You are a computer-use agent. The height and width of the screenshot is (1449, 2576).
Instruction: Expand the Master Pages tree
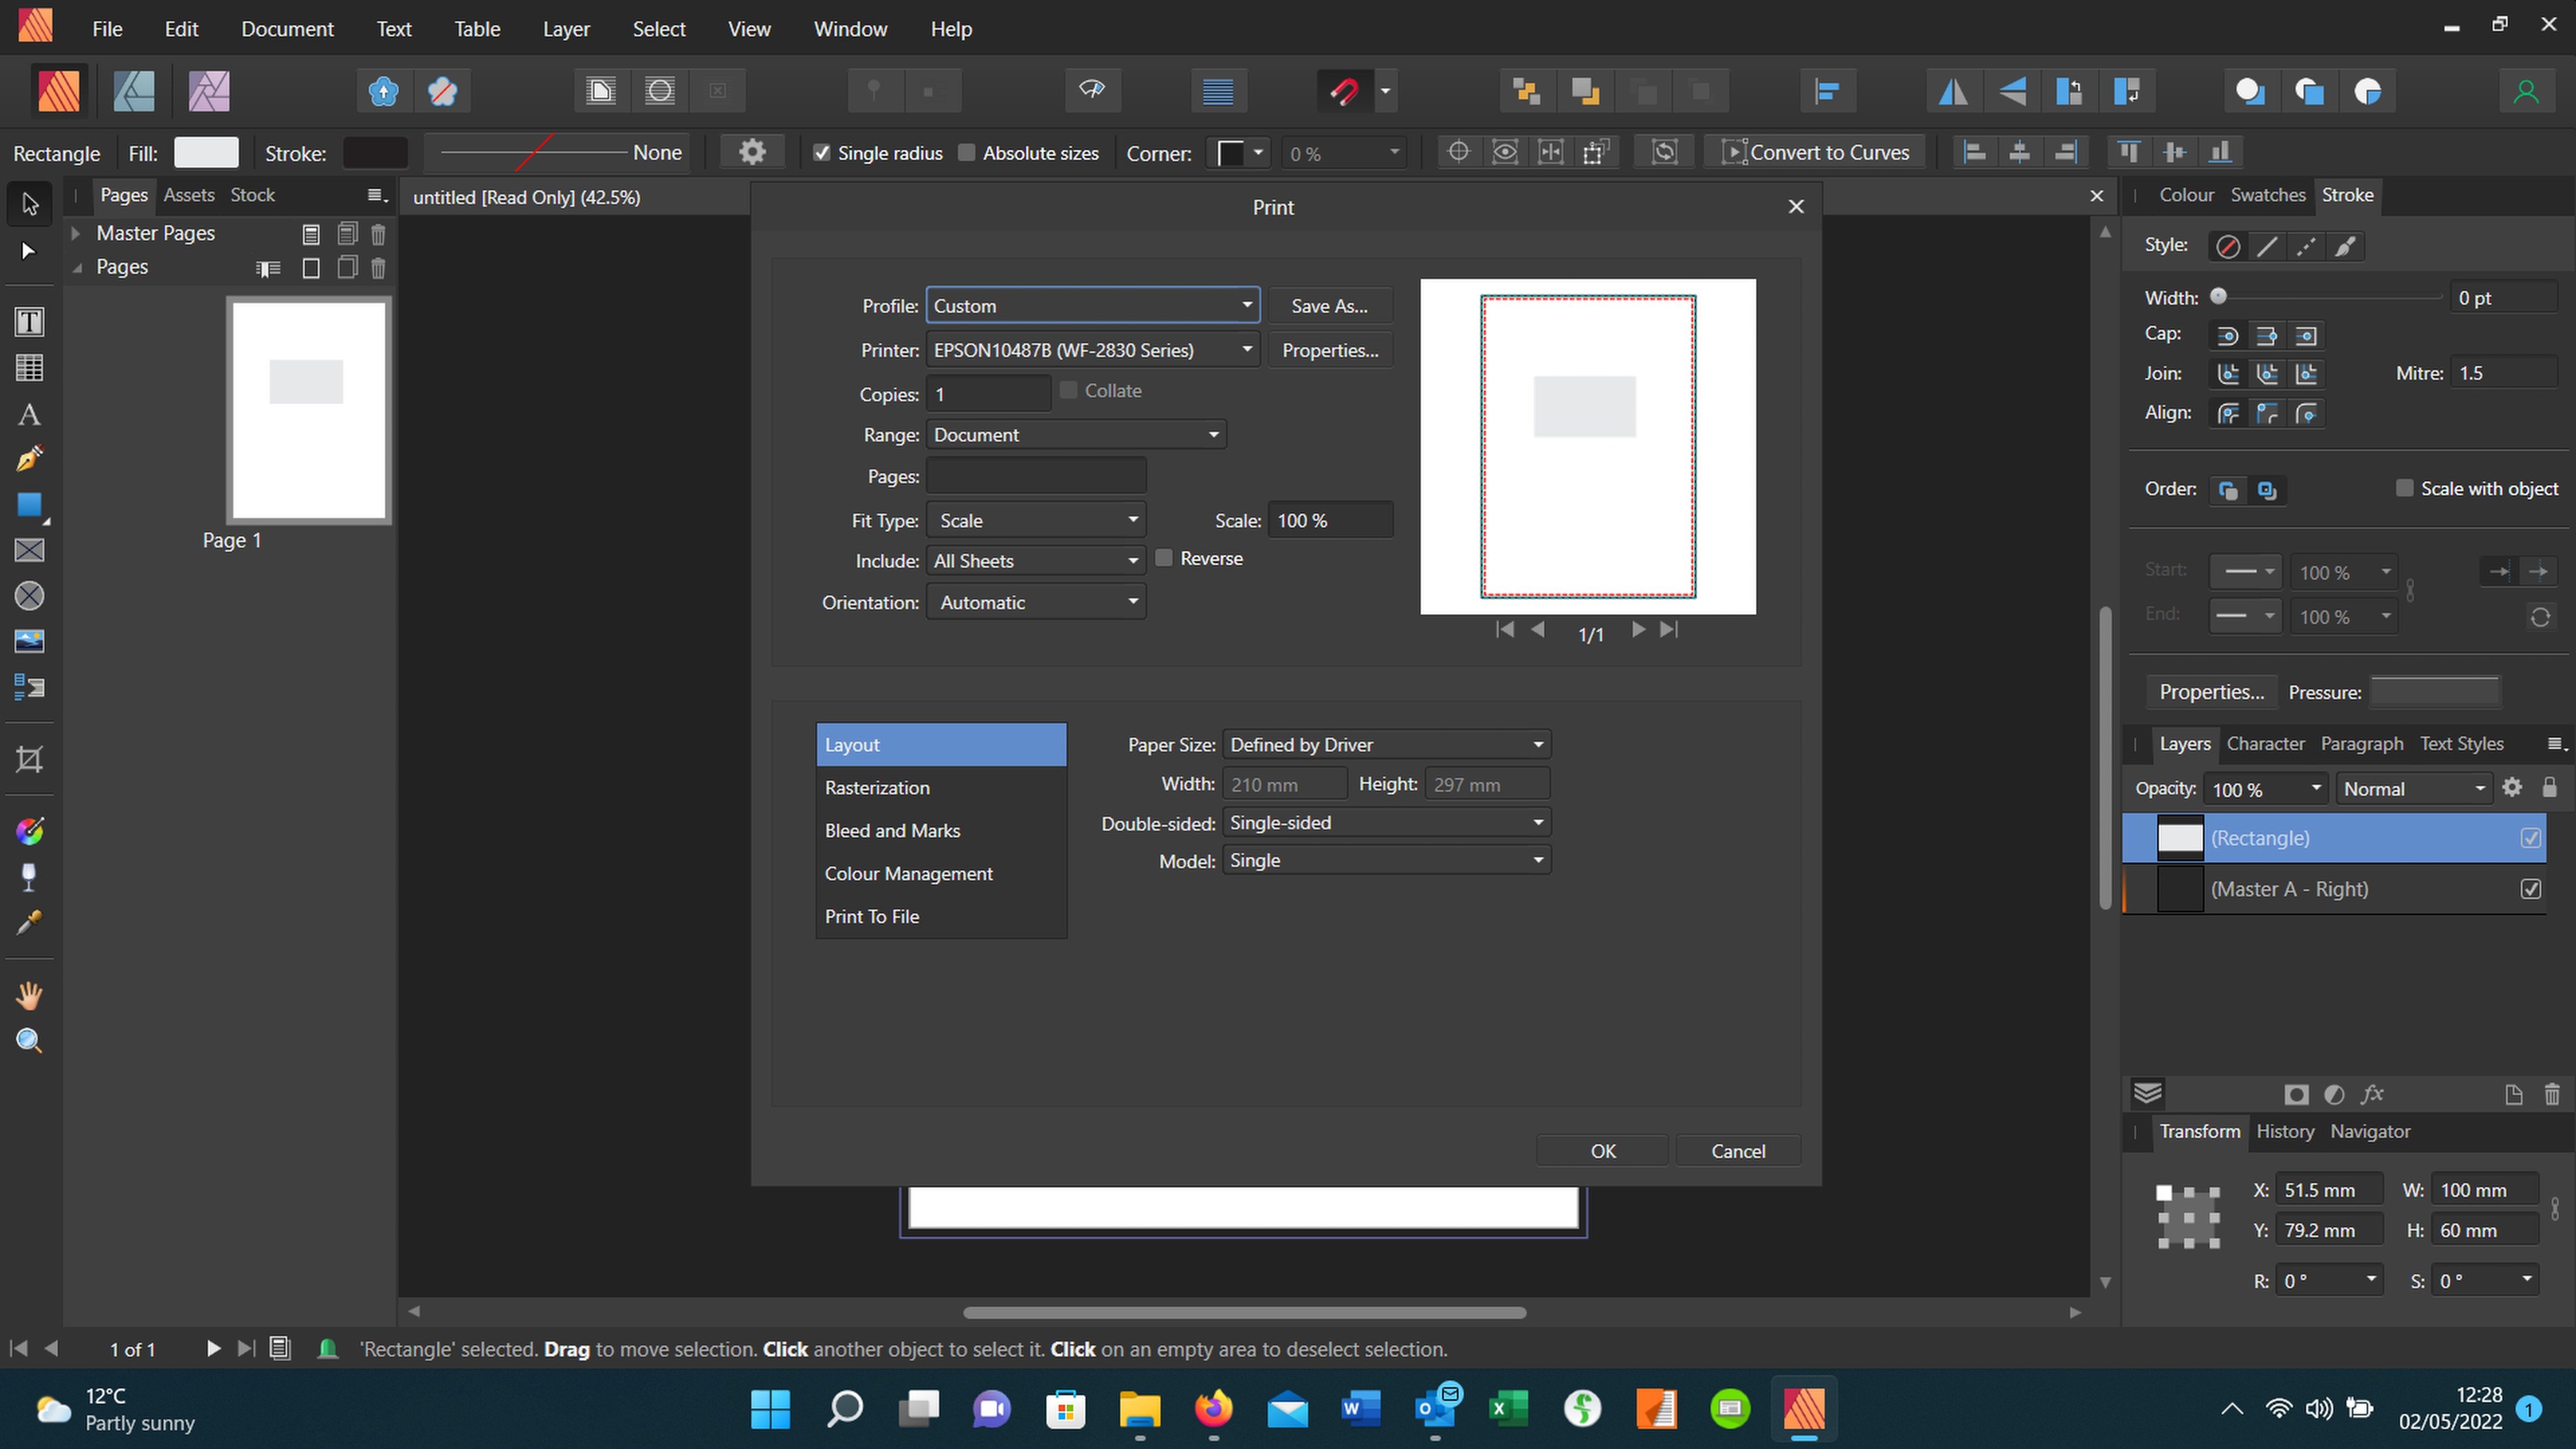click(x=75, y=233)
